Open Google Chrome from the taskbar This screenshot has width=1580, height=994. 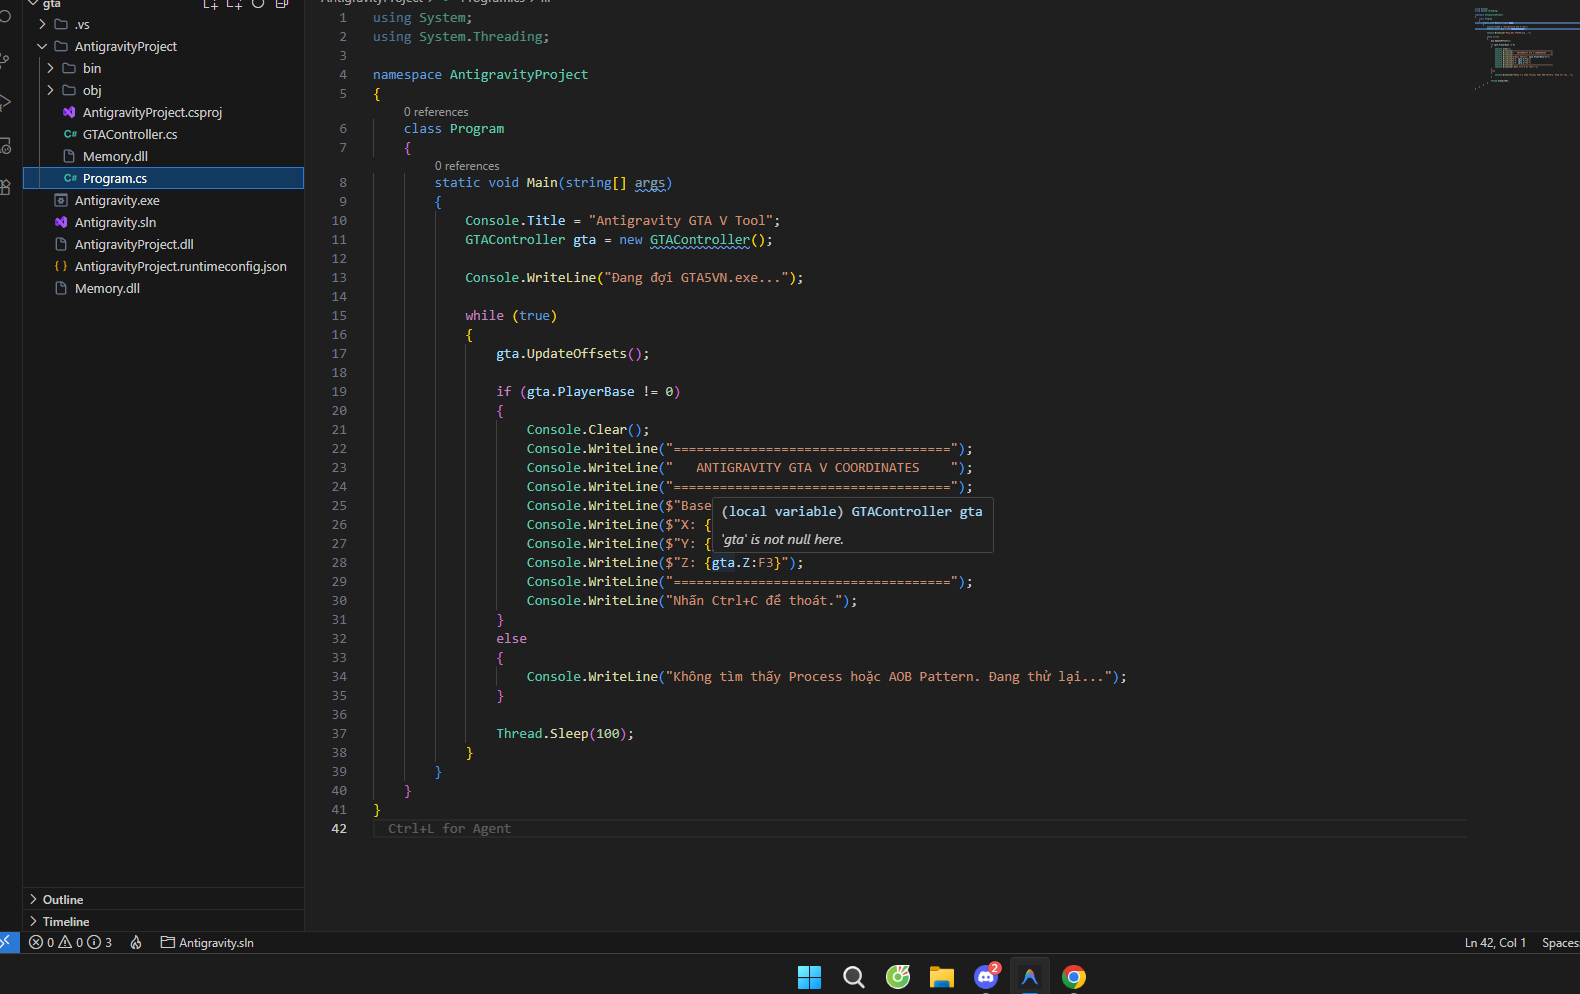pos(1074,977)
